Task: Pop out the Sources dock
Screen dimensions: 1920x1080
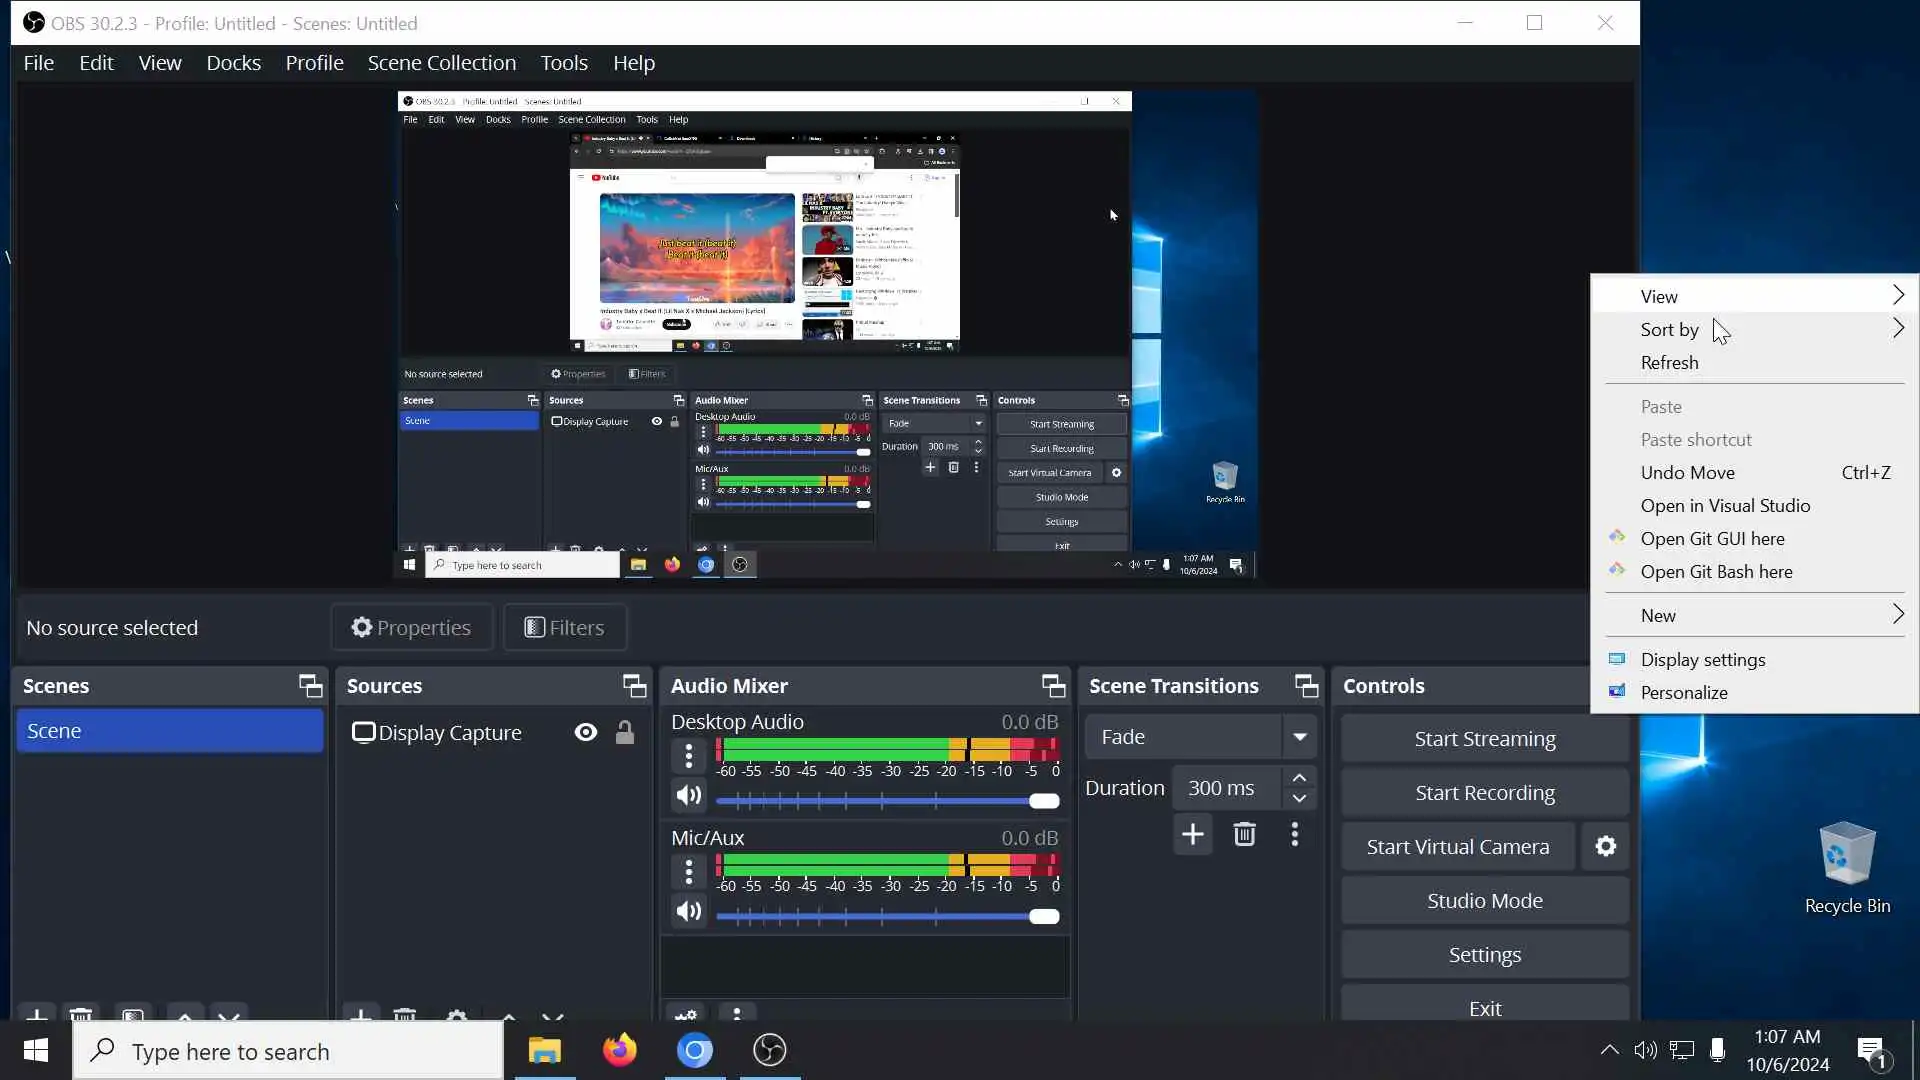Action: click(x=634, y=686)
